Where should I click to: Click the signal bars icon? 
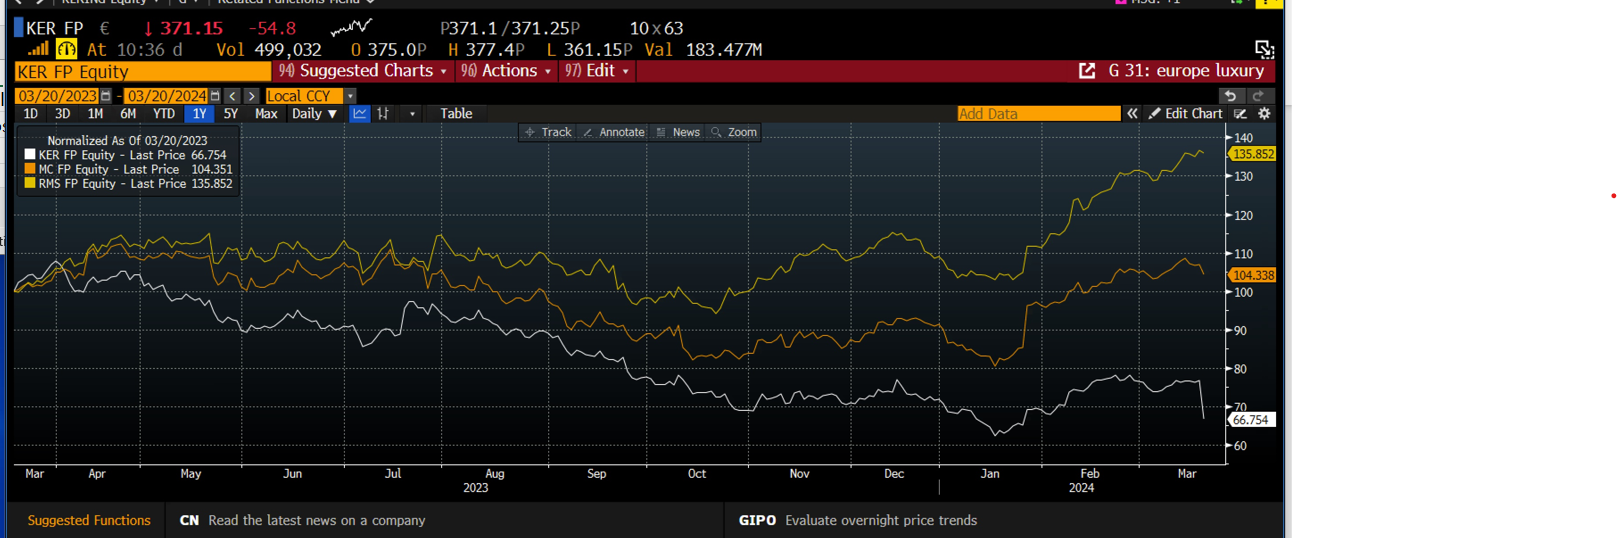pos(38,49)
